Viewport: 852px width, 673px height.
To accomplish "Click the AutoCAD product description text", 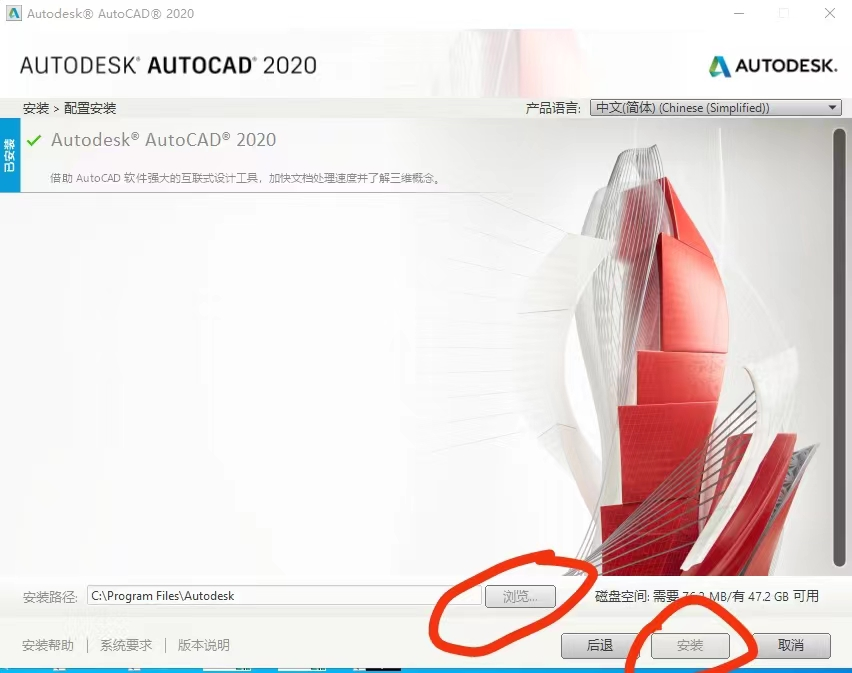I will click(x=245, y=178).
